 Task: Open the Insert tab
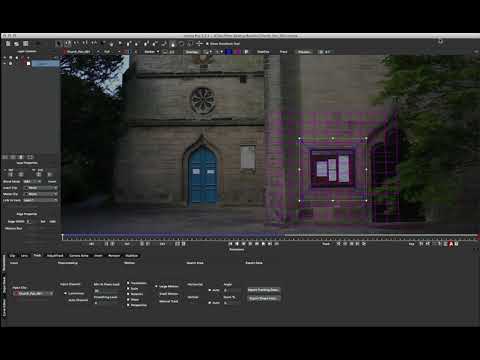[98, 256]
